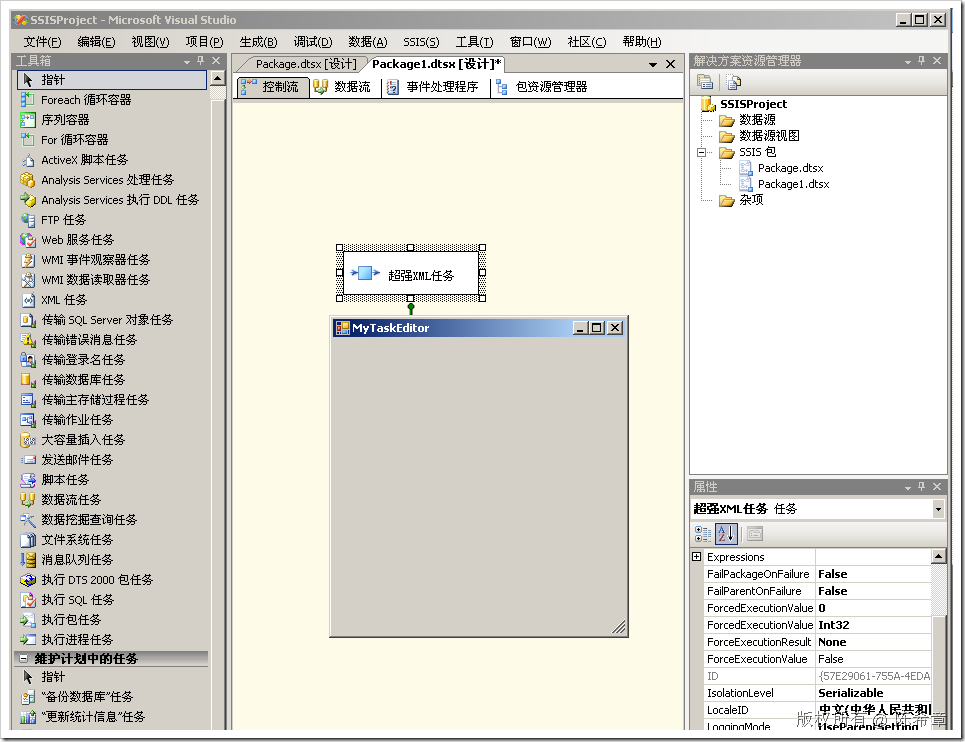Select 传输登录名任务 icon
The height and width of the screenshot is (742, 965).
[28, 360]
